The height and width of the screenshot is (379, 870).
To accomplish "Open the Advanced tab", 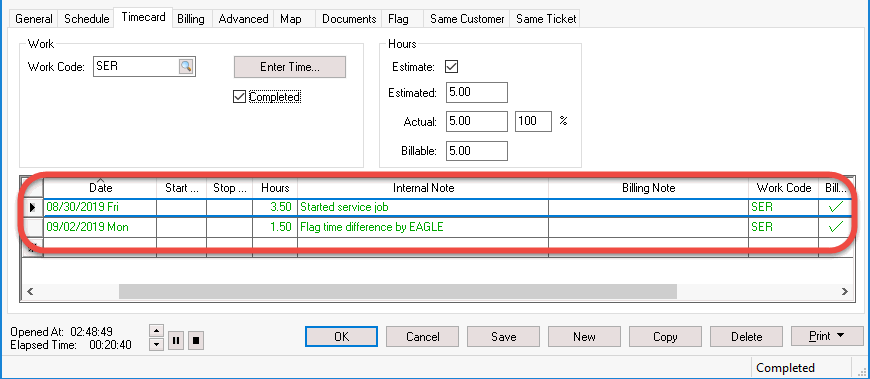I will coord(243,19).
